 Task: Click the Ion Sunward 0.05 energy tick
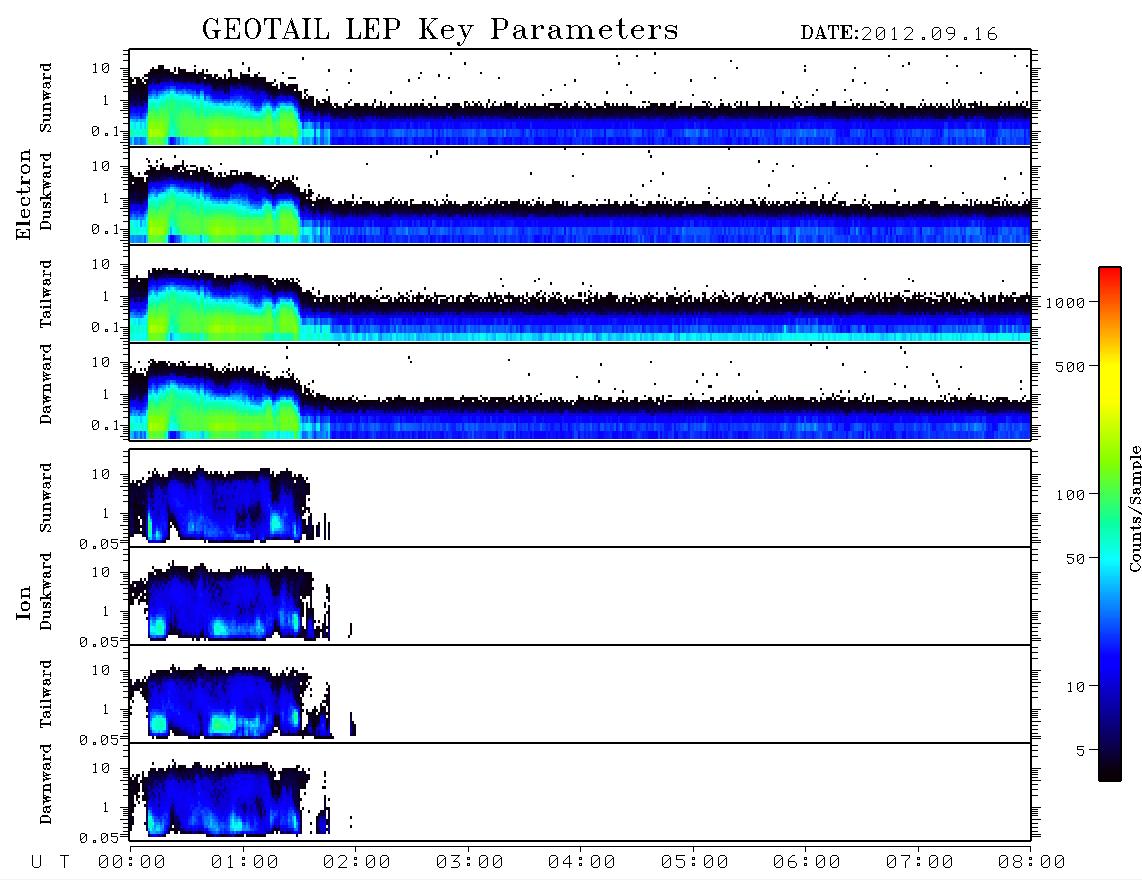pyautogui.click(x=99, y=544)
